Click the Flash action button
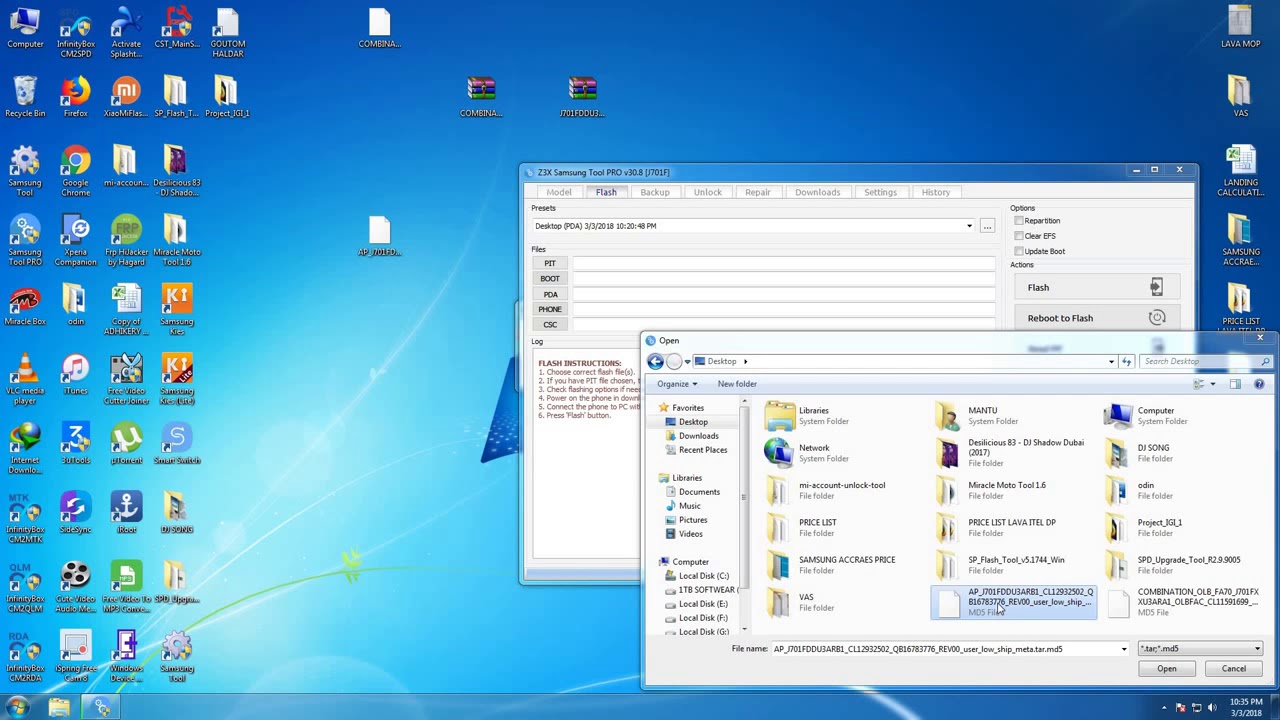The width and height of the screenshot is (1280, 720). tap(1096, 288)
